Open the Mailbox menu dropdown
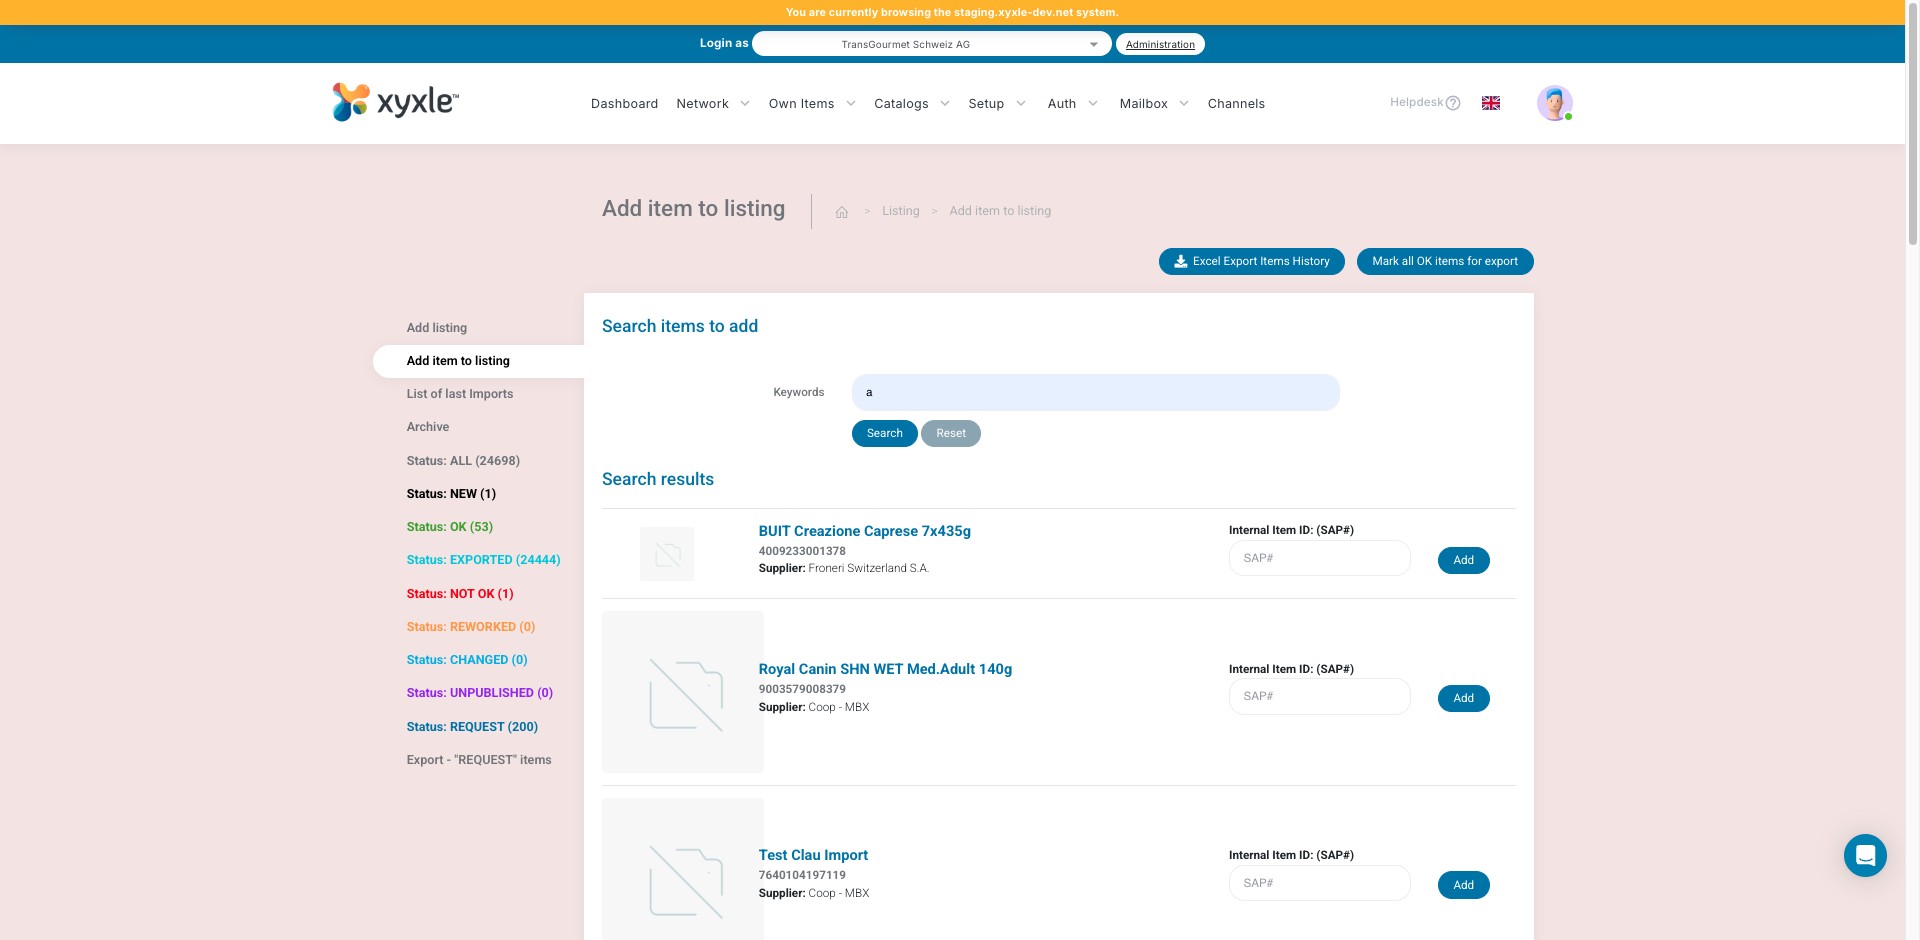1920x940 pixels. click(x=1153, y=104)
